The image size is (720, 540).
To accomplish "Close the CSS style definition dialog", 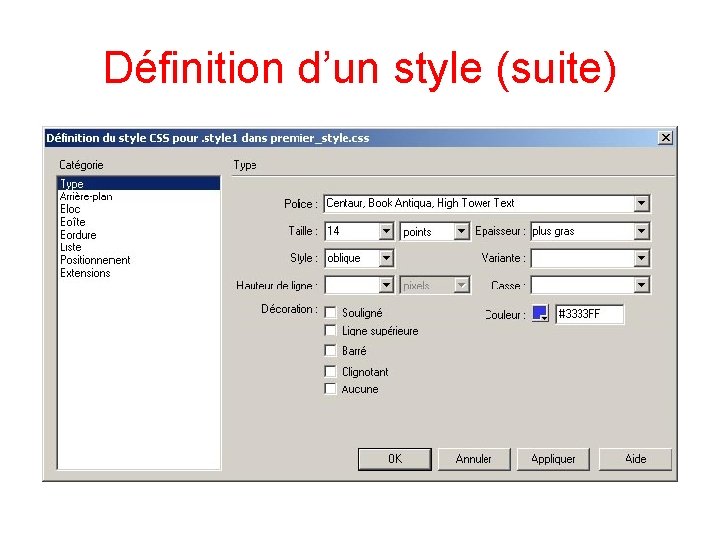I will pos(665,138).
